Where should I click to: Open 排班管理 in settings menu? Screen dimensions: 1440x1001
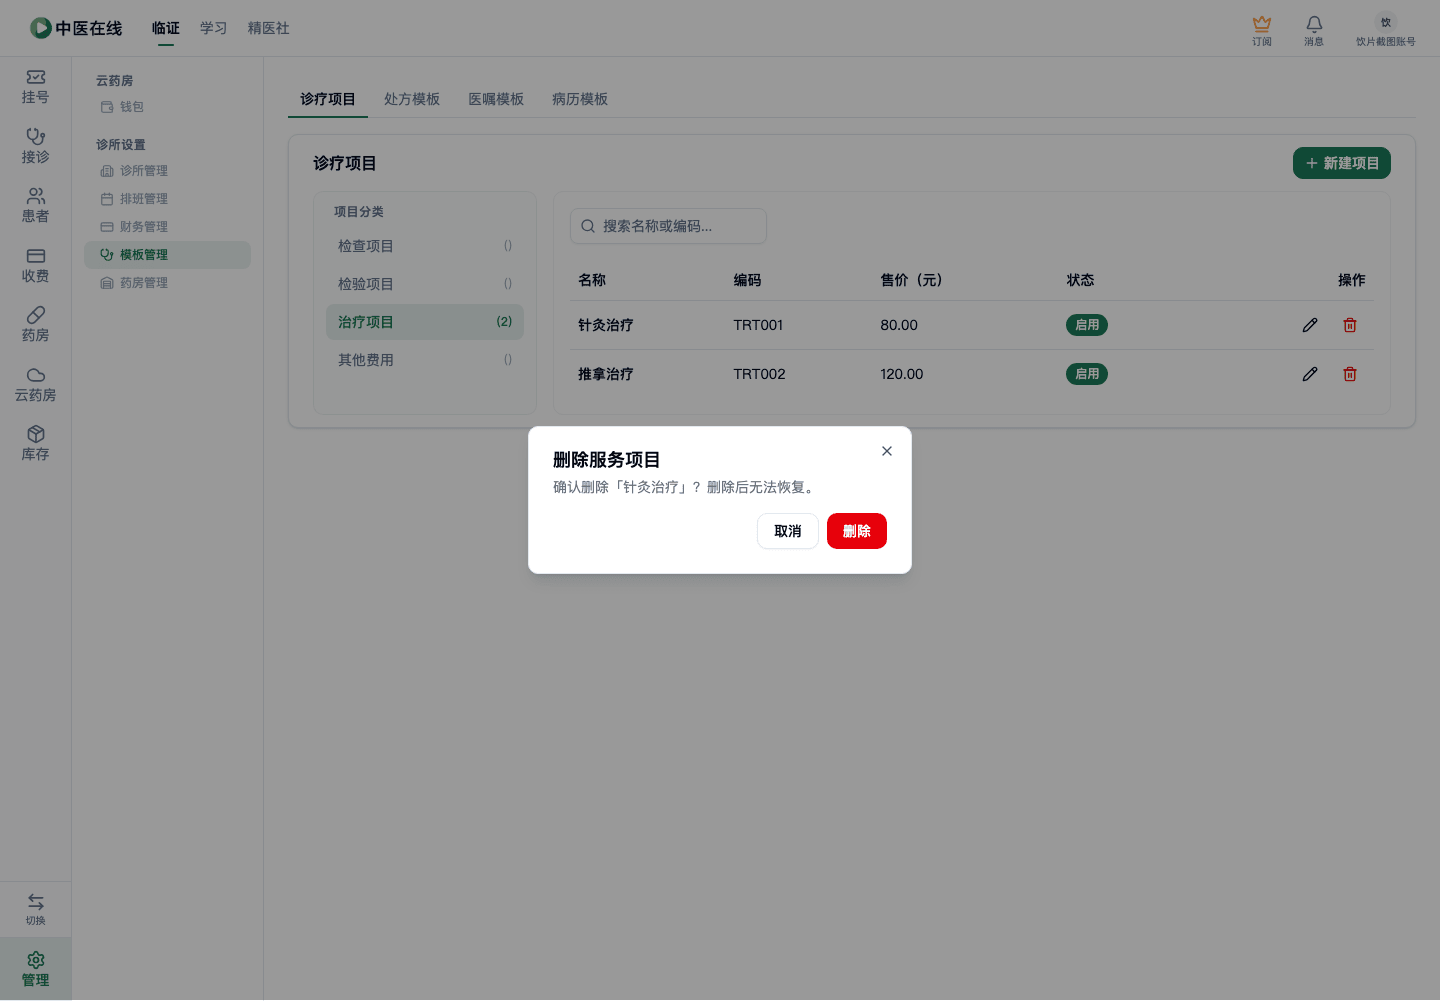tap(167, 199)
